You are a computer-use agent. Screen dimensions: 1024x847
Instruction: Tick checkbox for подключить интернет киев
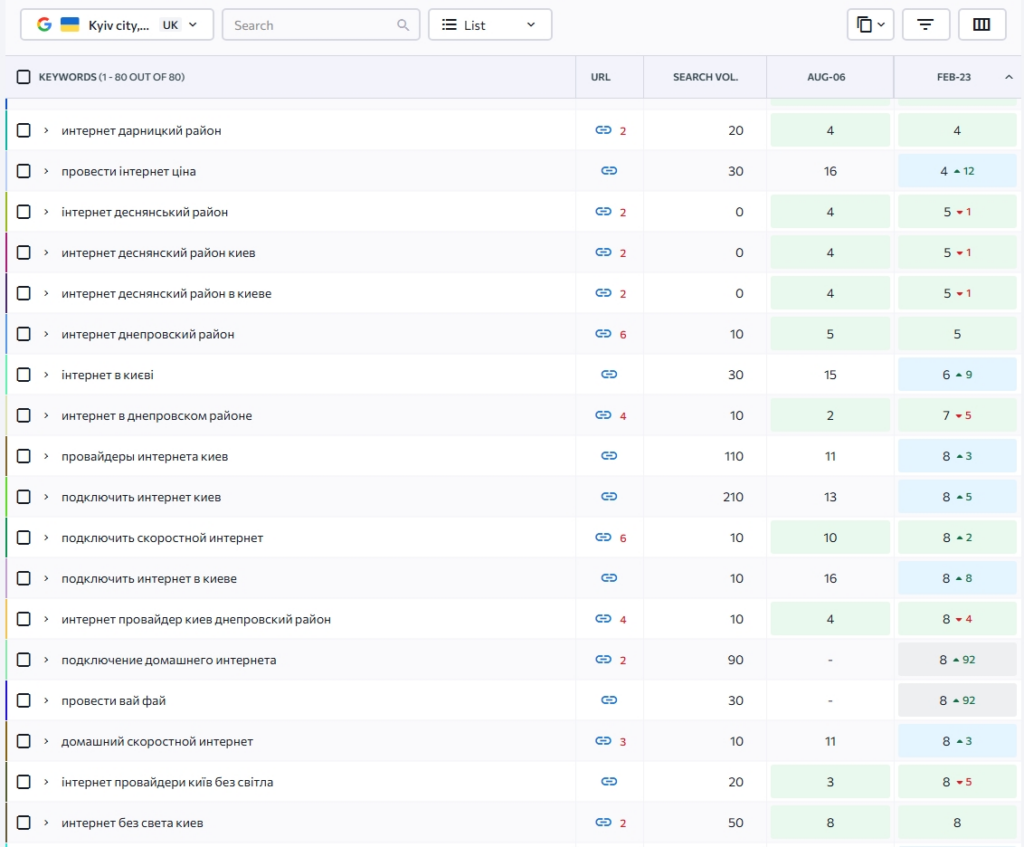[x=24, y=497]
